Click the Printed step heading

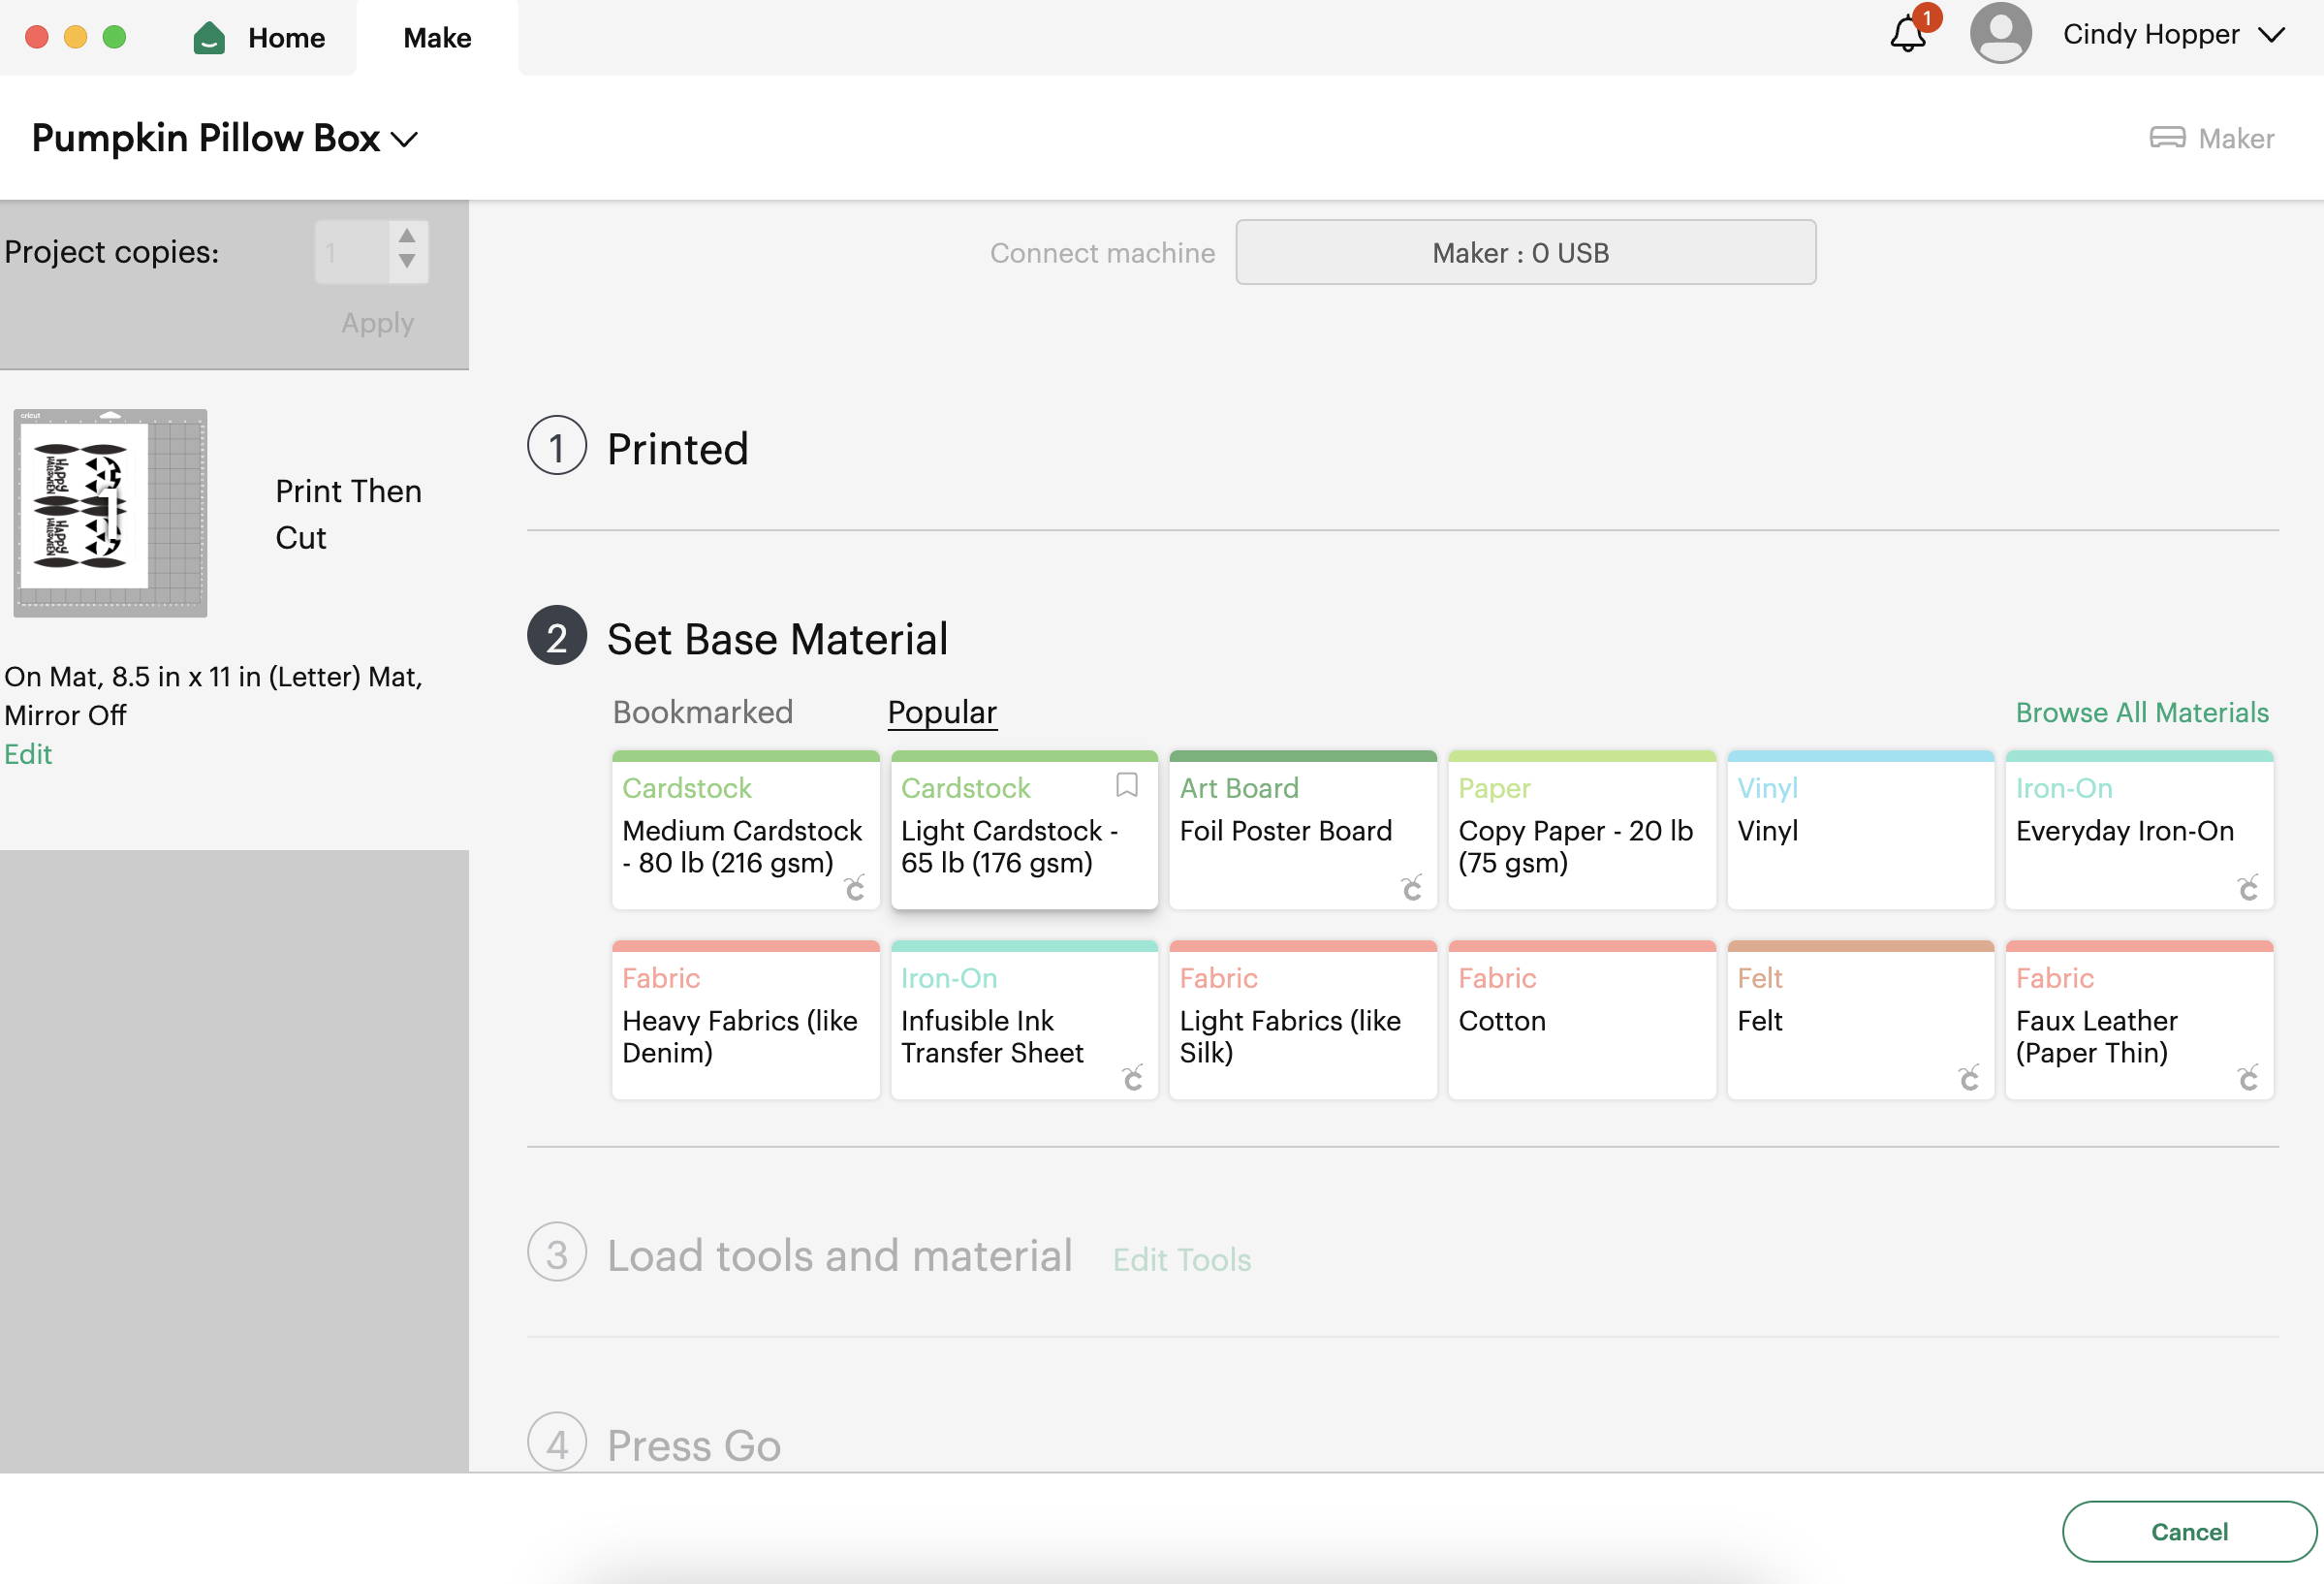point(677,449)
